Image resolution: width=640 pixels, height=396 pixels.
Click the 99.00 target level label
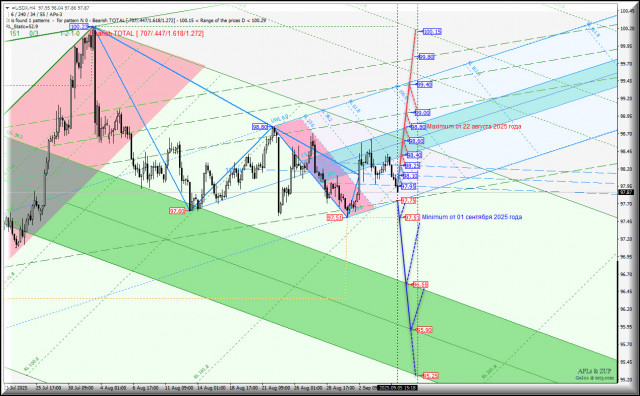point(423,113)
